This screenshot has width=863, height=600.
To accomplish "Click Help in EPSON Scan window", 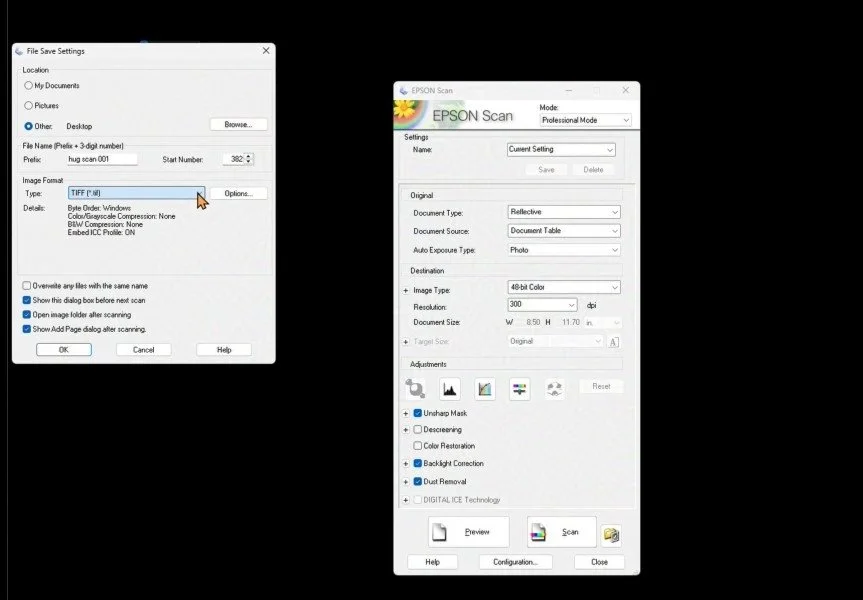I will click(x=433, y=562).
